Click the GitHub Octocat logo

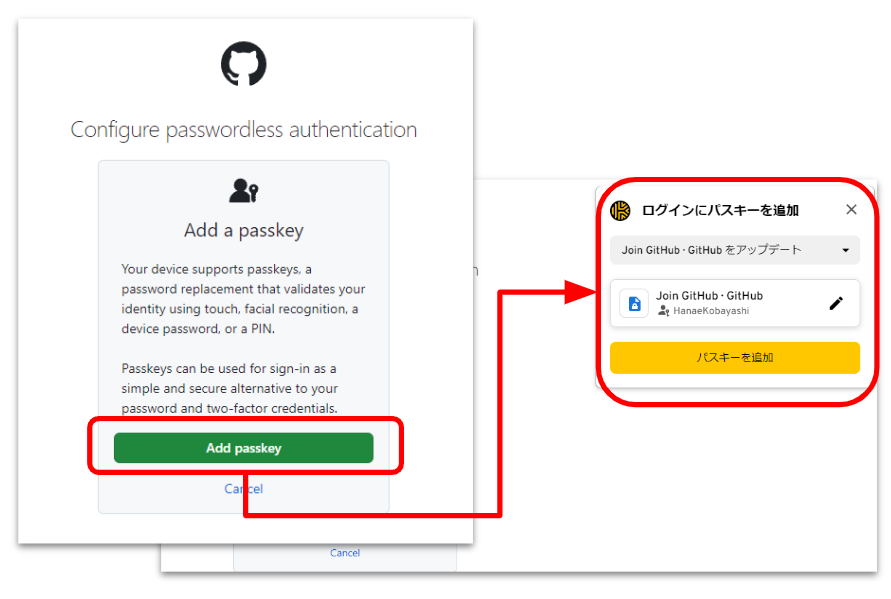point(244,64)
